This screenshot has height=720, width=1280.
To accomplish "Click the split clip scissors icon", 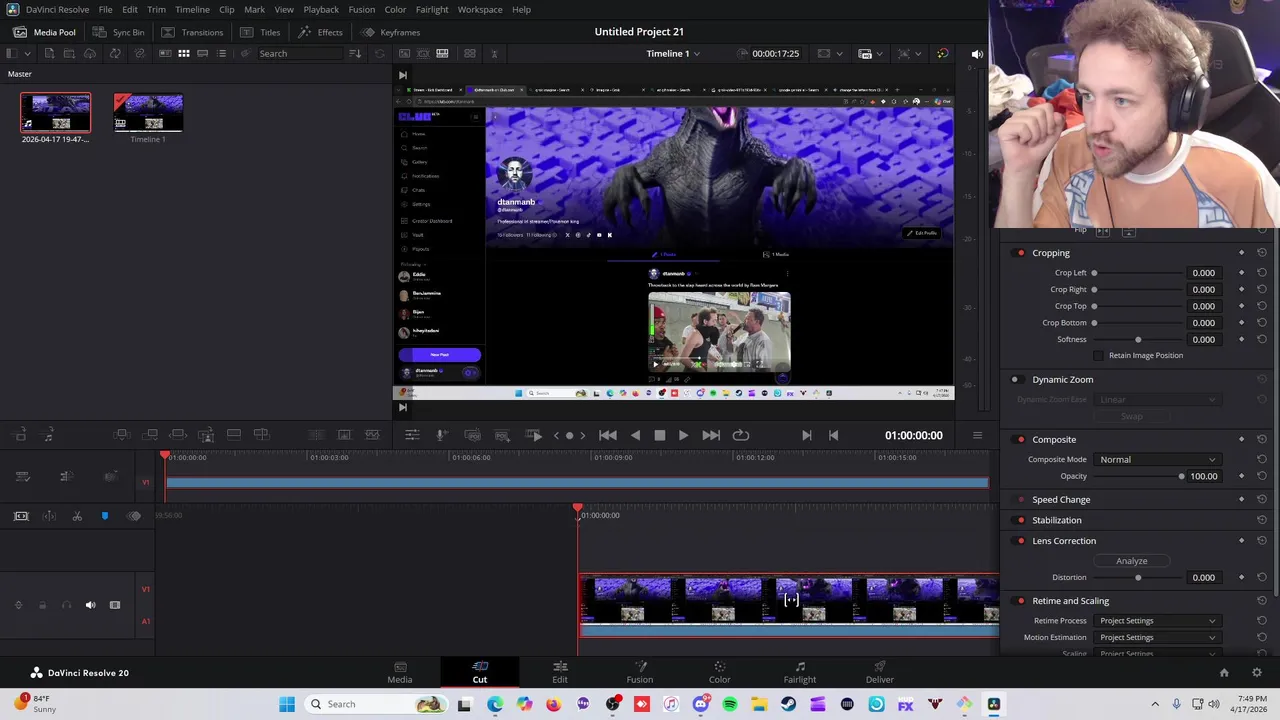I will tap(77, 516).
